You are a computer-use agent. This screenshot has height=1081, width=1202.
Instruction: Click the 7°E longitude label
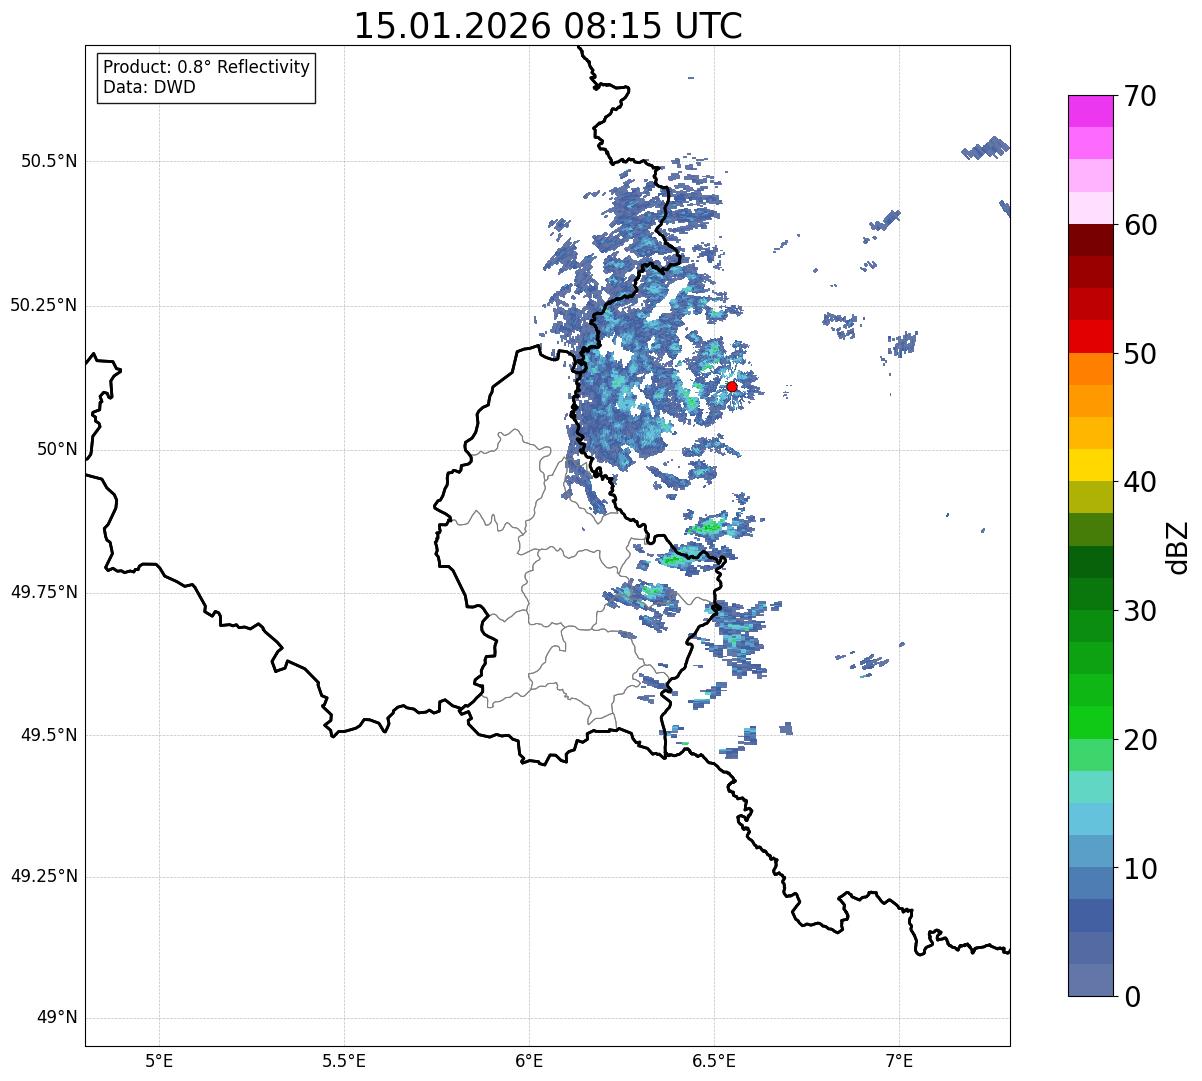(899, 1060)
